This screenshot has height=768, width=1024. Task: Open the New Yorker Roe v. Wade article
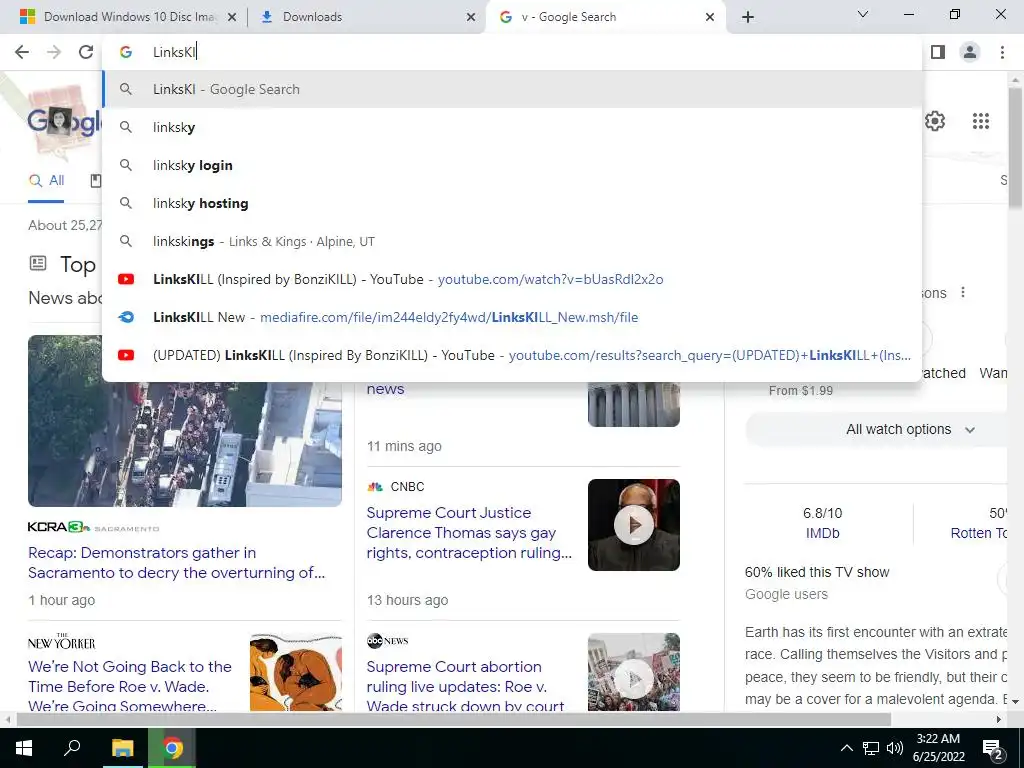130,685
